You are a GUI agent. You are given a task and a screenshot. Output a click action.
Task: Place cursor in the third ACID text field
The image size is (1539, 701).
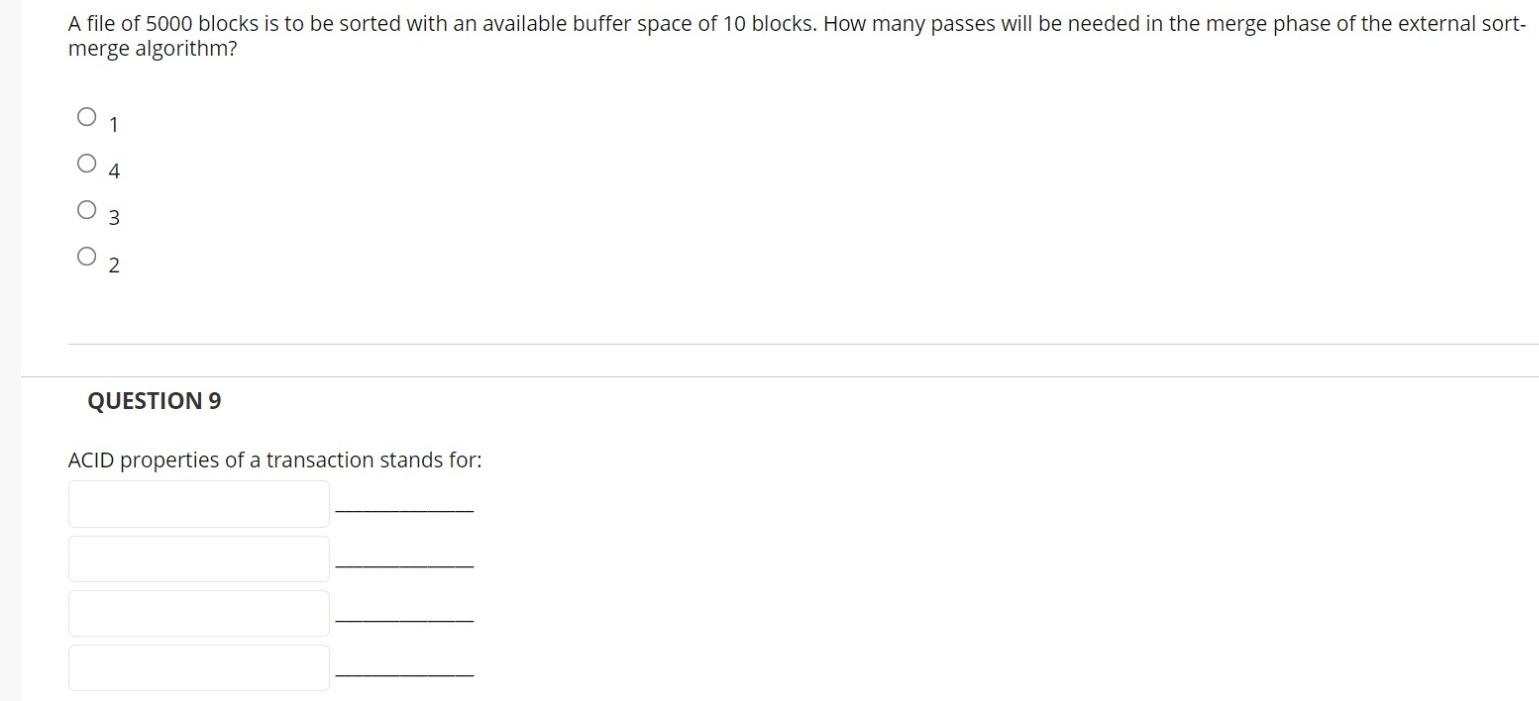(198, 612)
